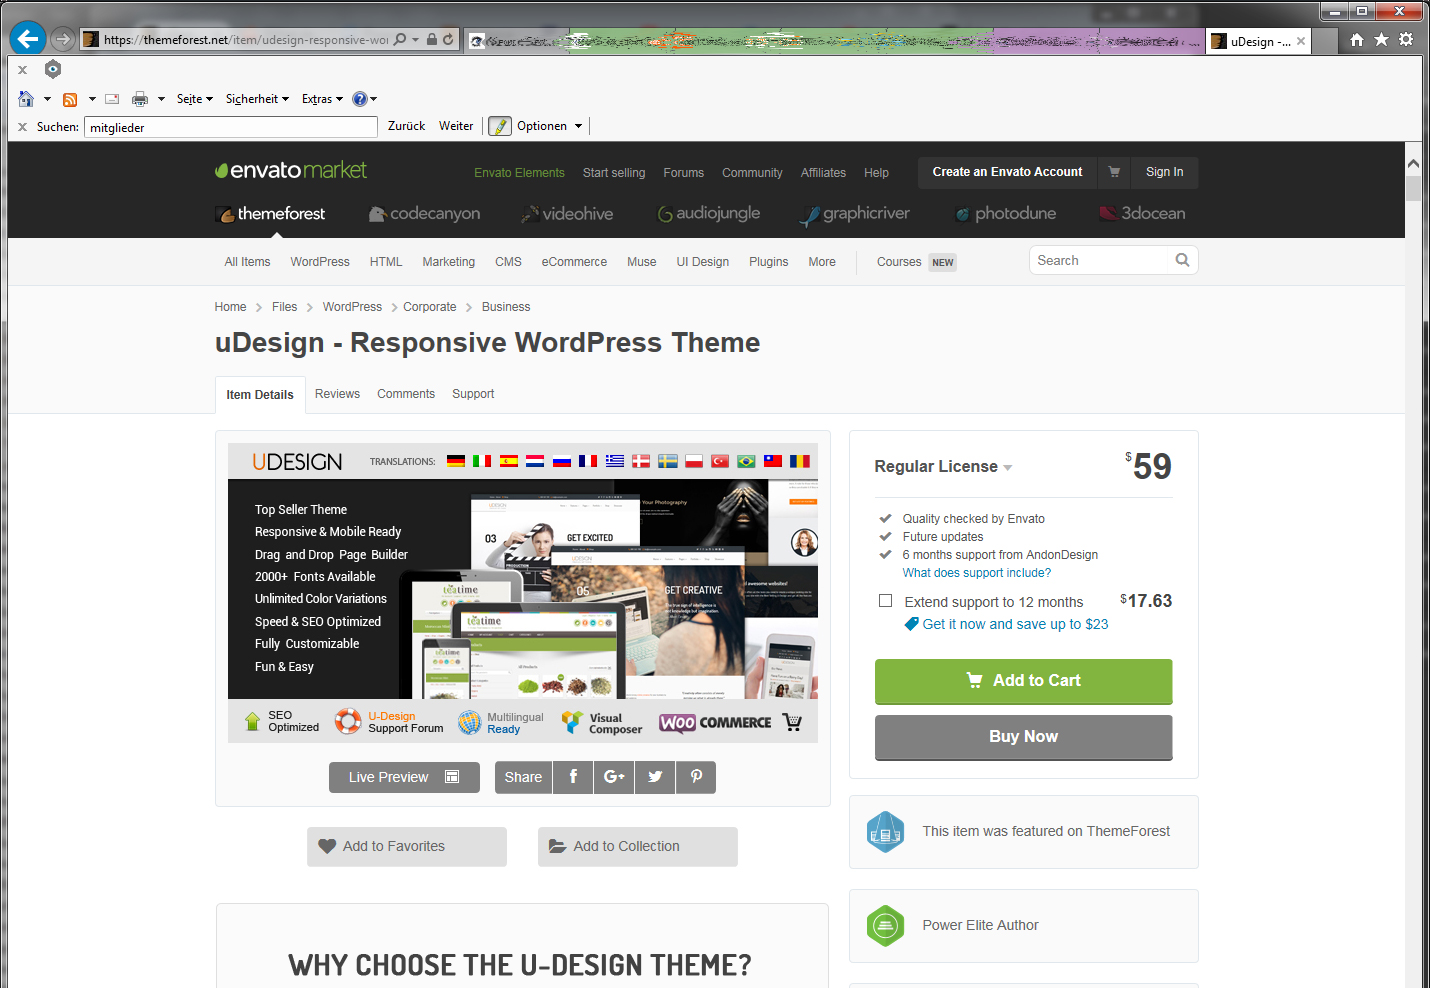This screenshot has height=988, width=1430.
Task: Click the Sign In button
Action: pyautogui.click(x=1164, y=172)
